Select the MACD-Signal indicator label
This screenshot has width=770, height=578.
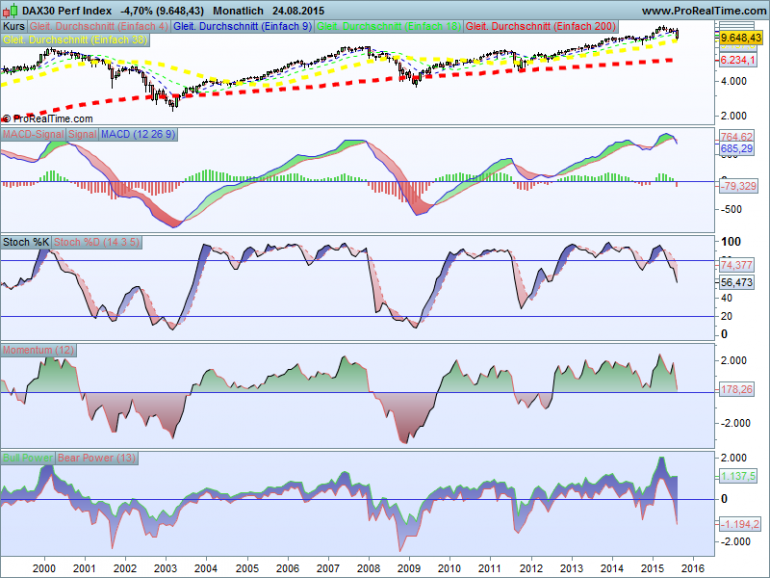[33, 135]
